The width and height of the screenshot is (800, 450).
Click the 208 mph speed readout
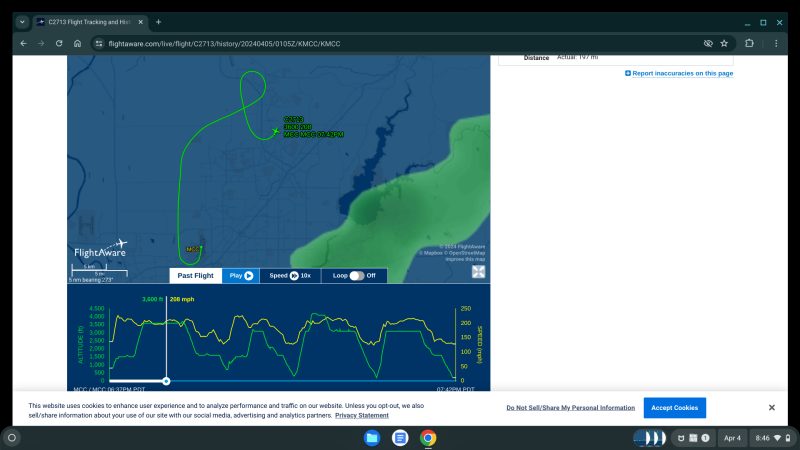point(182,299)
